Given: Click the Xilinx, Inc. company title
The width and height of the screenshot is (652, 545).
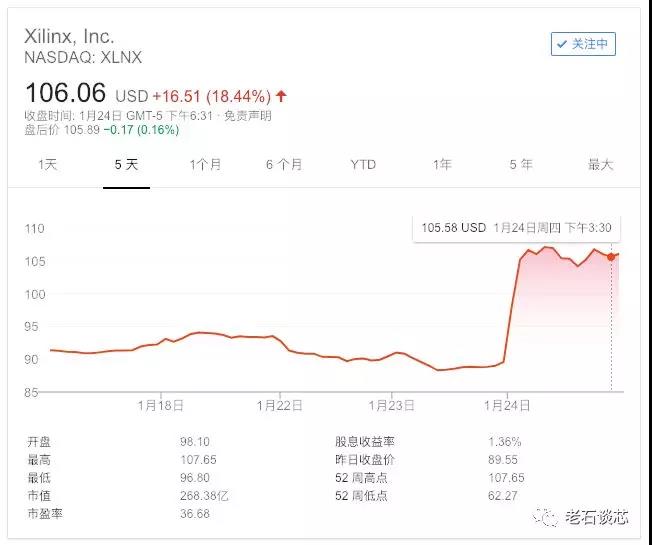Looking at the screenshot, I should [69, 36].
